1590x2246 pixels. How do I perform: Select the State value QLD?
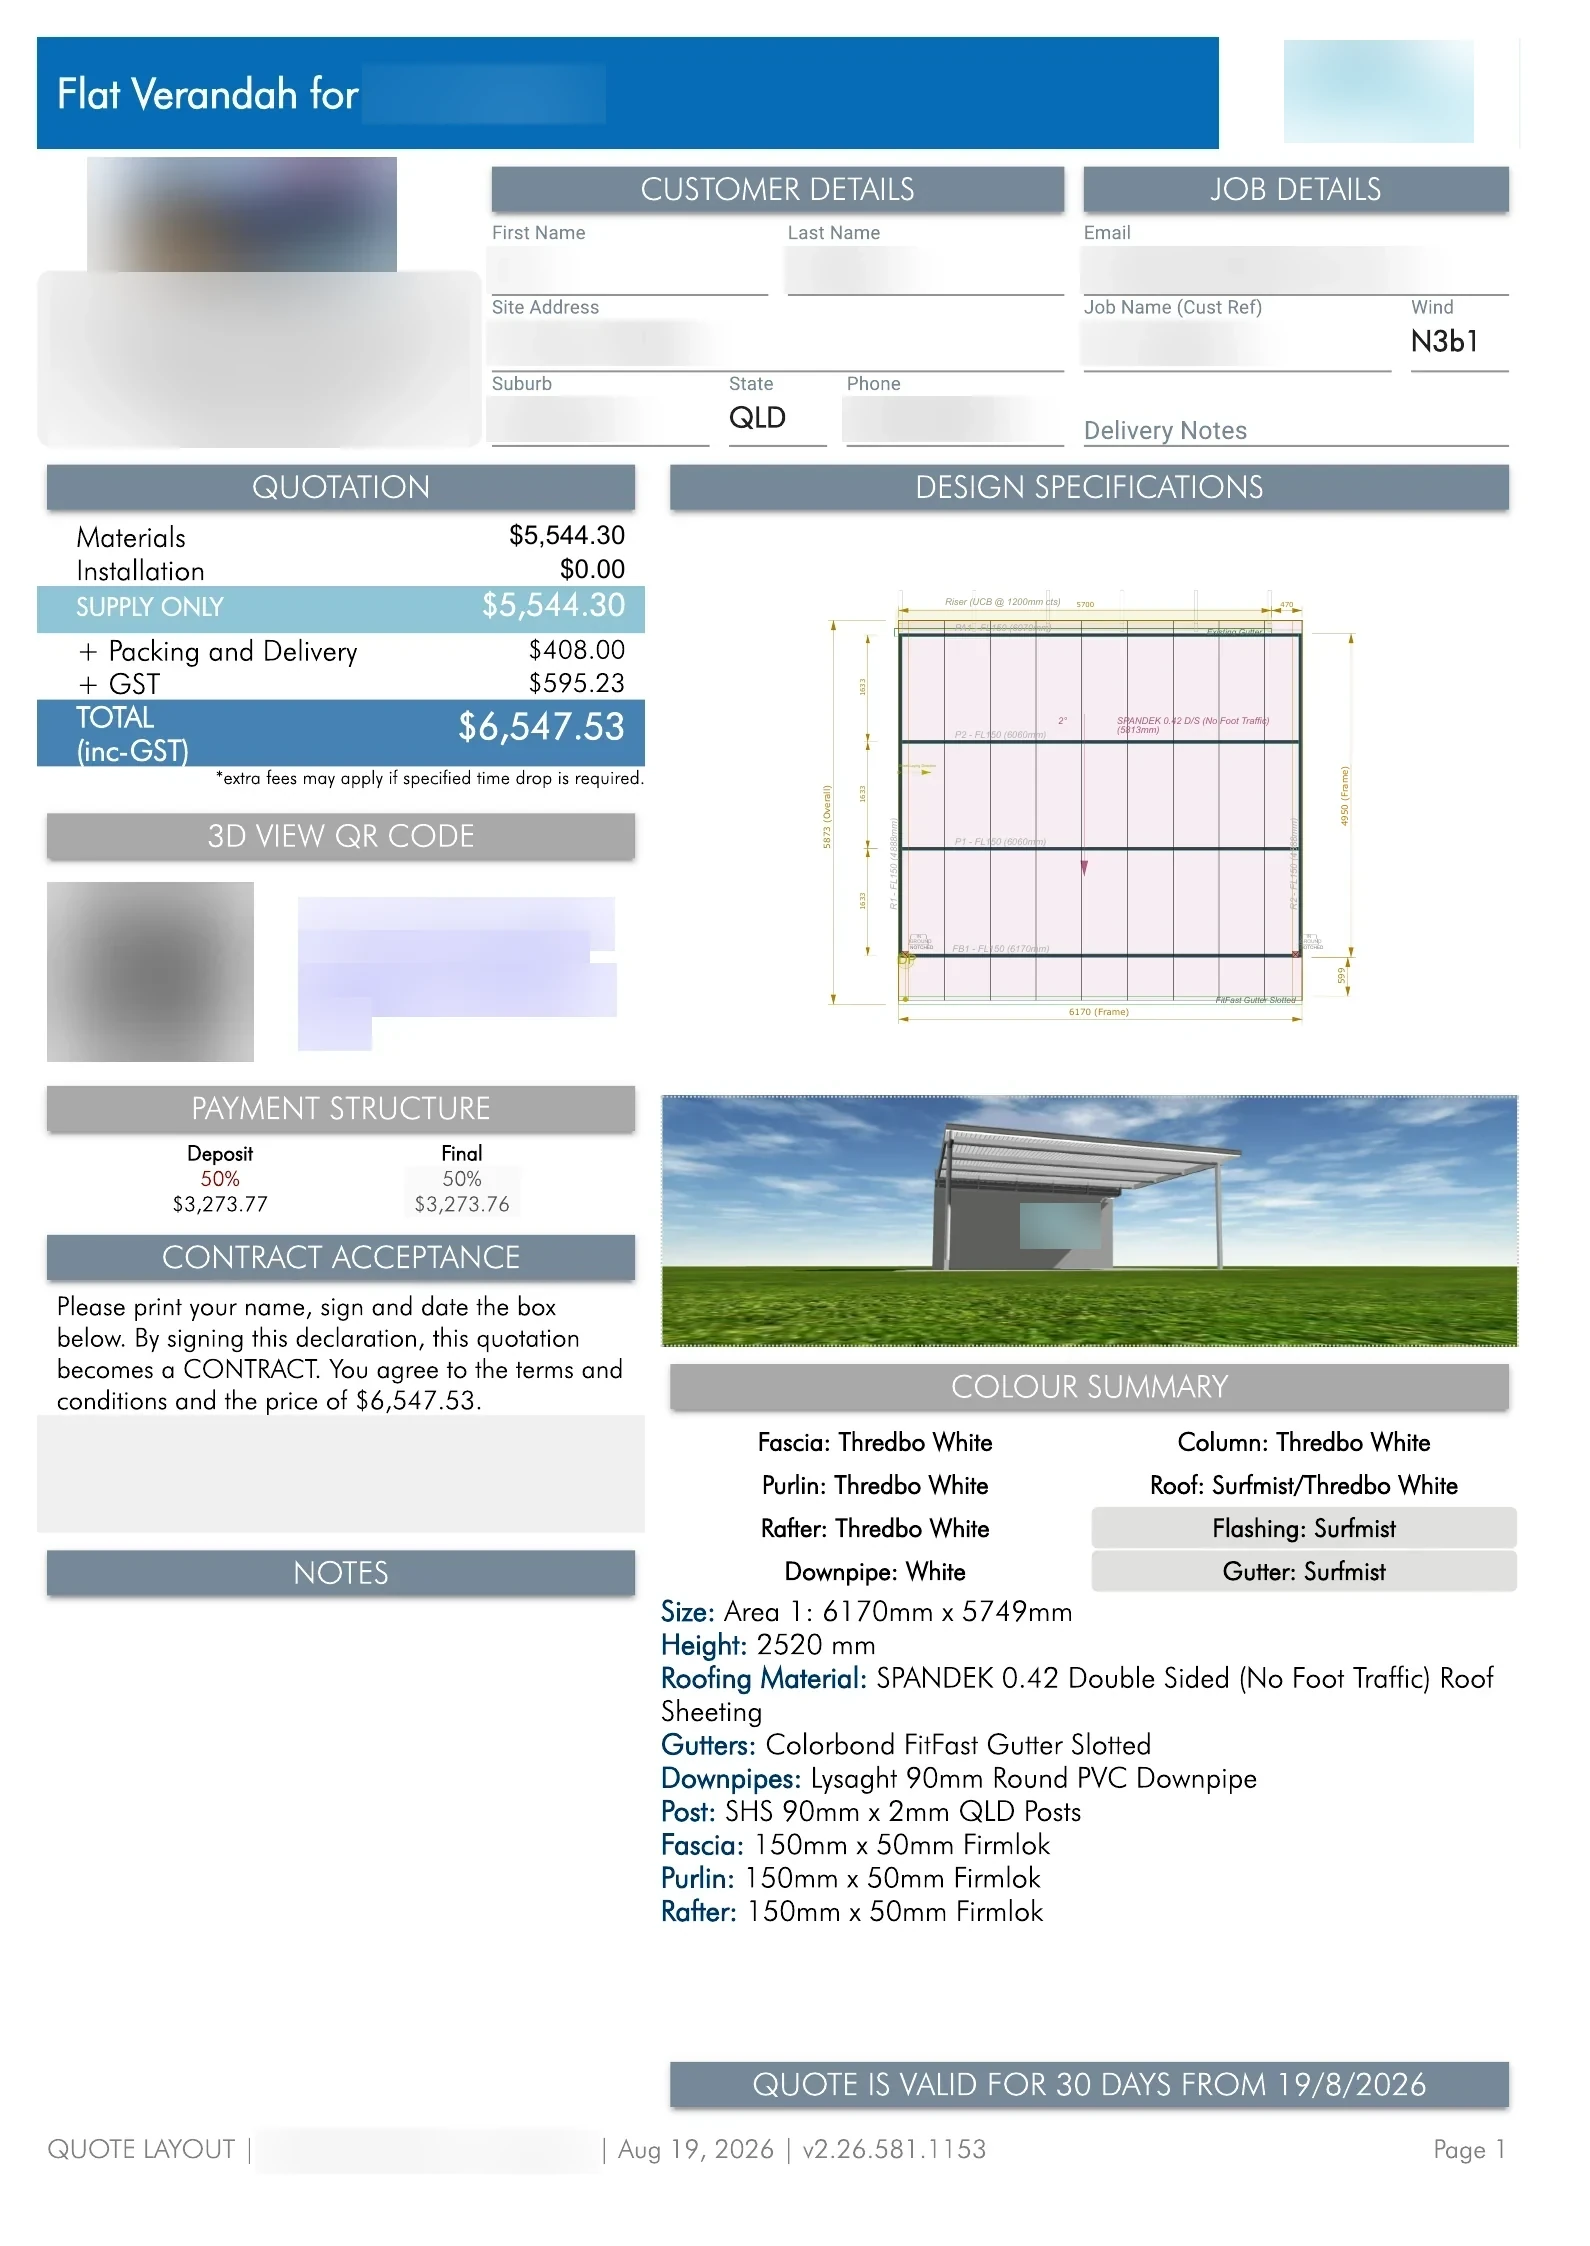(x=757, y=418)
